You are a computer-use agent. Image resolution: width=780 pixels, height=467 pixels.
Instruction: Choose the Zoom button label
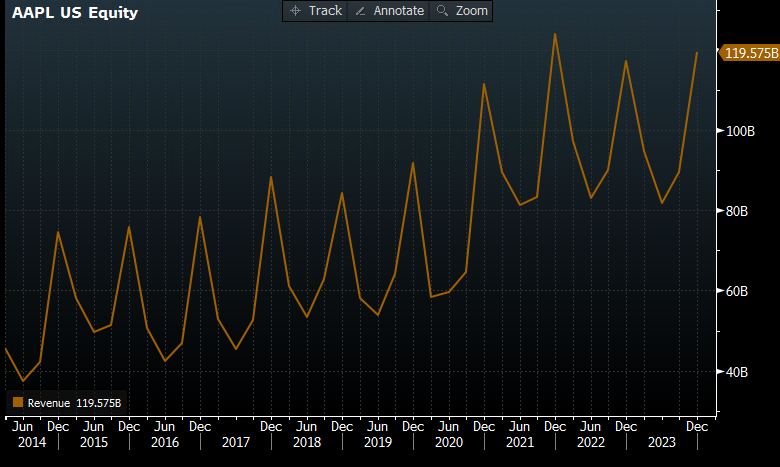(472, 10)
